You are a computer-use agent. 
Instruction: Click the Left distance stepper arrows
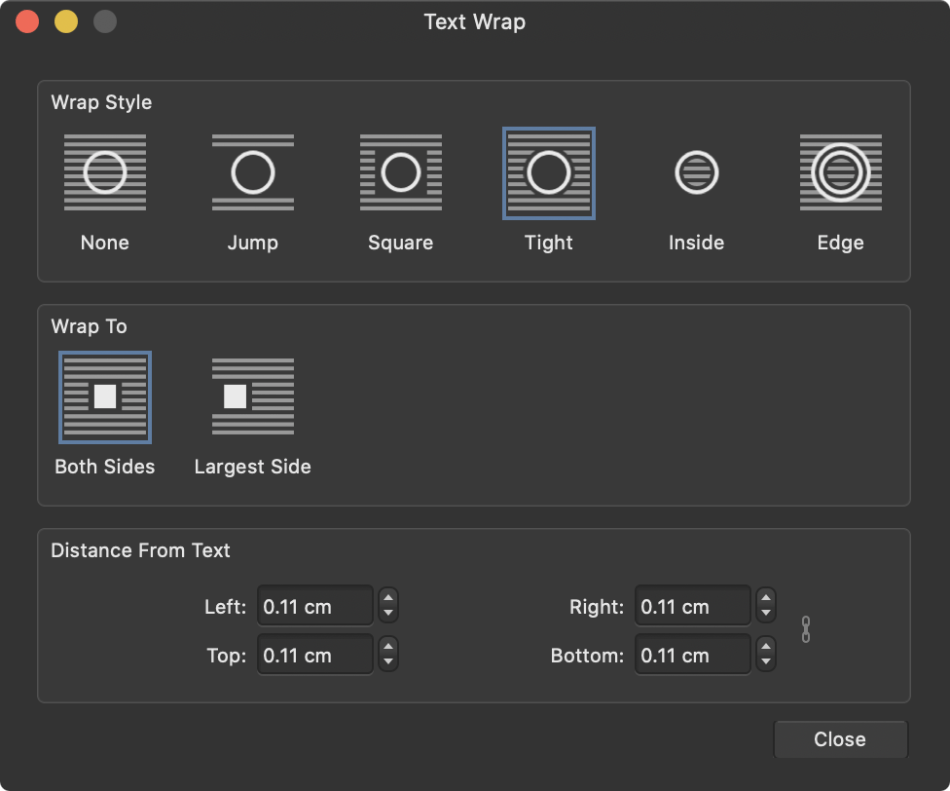pos(389,606)
